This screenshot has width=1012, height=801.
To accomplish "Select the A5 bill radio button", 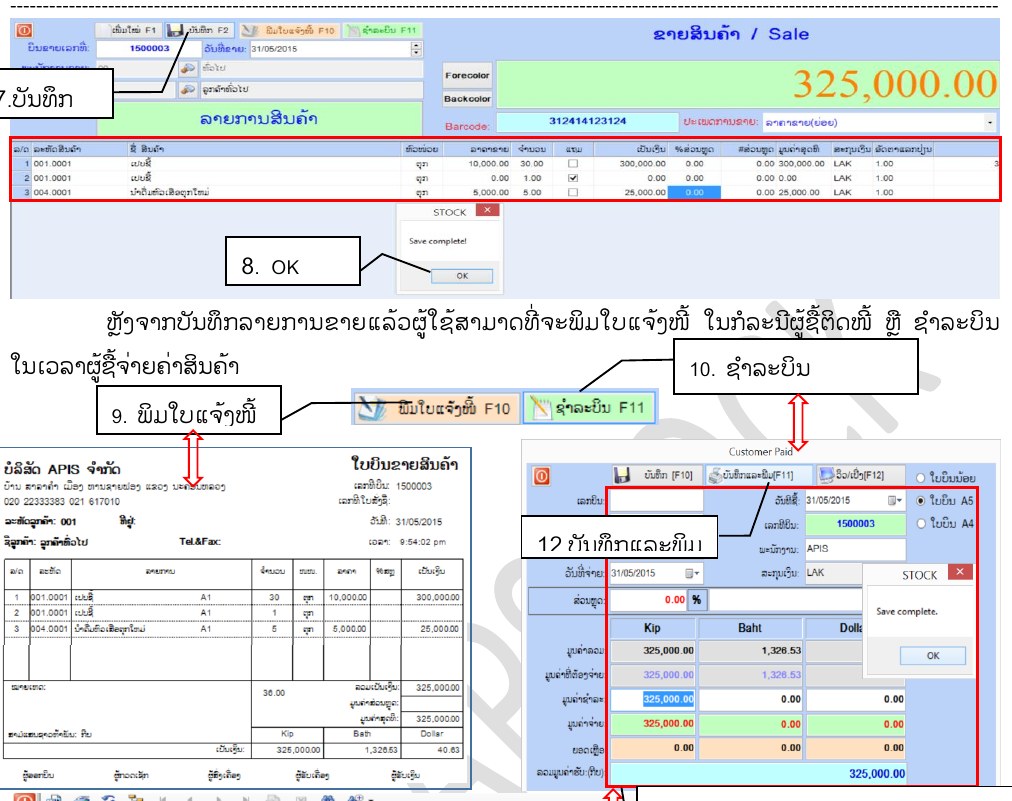I will tap(921, 500).
